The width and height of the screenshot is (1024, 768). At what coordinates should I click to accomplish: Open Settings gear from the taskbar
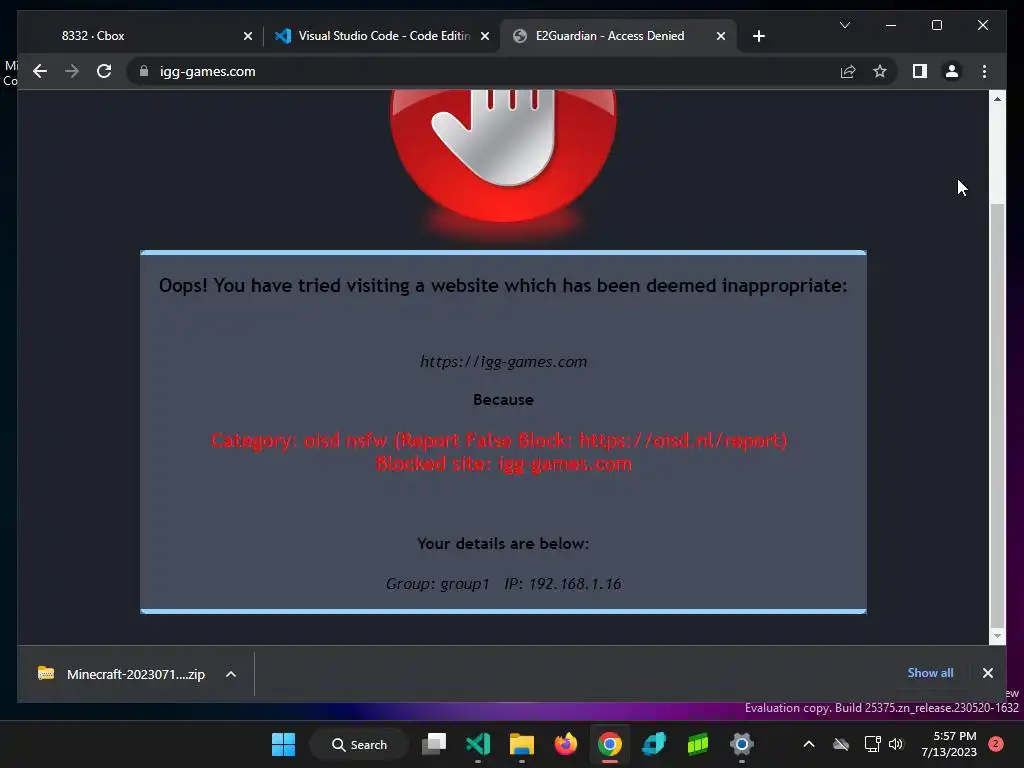click(x=742, y=744)
